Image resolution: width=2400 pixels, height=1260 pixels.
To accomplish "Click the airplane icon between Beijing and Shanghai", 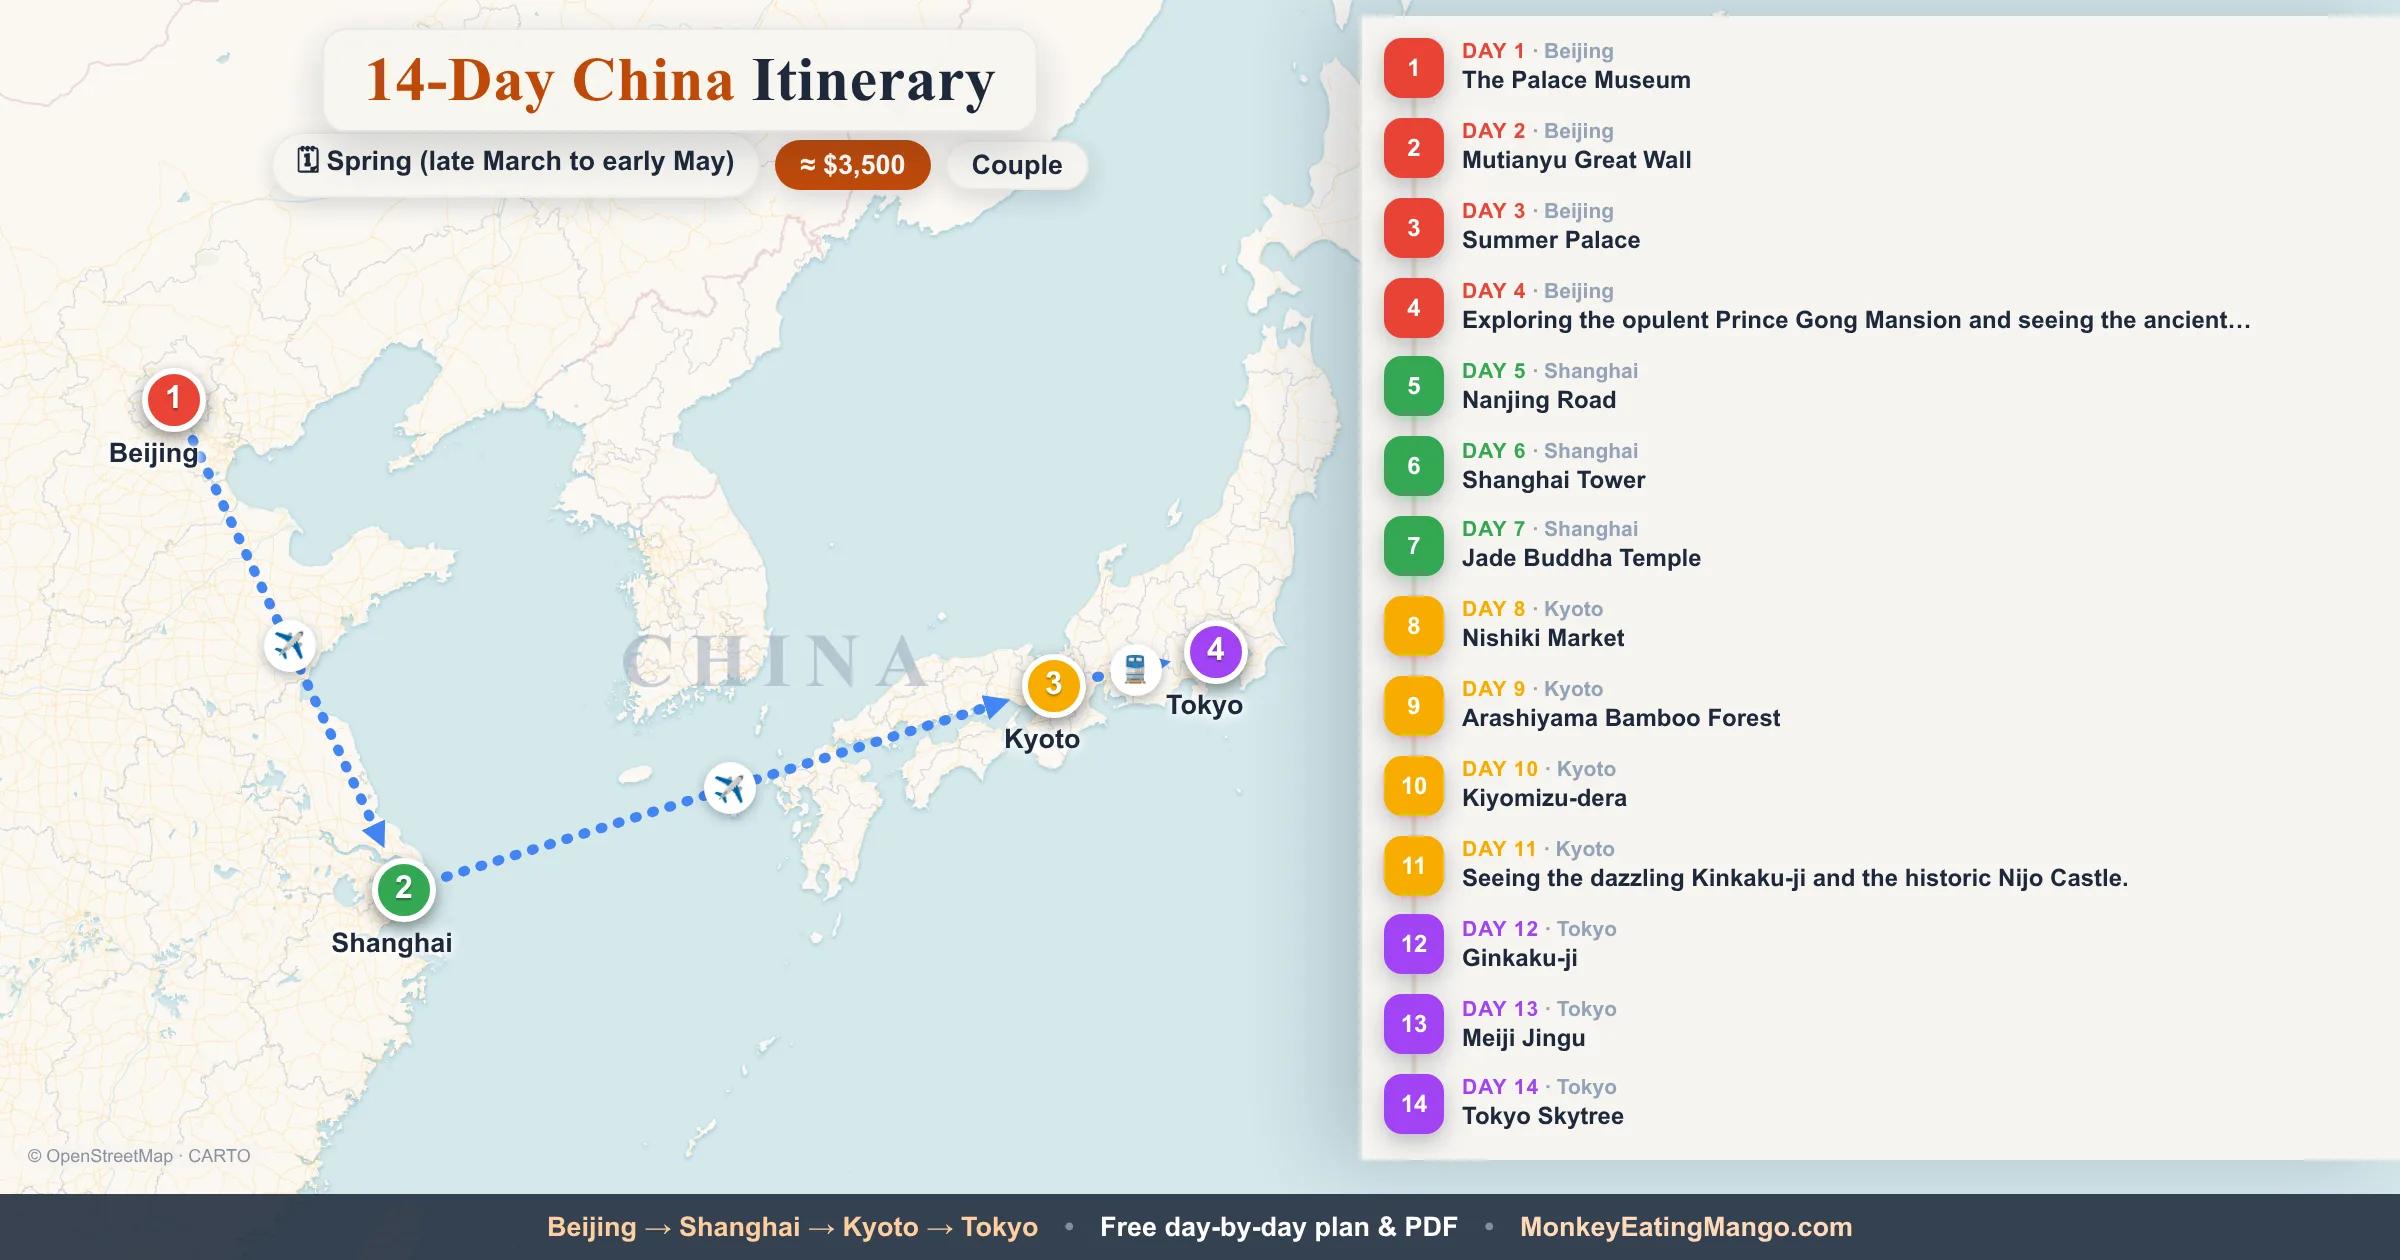I will (x=290, y=645).
